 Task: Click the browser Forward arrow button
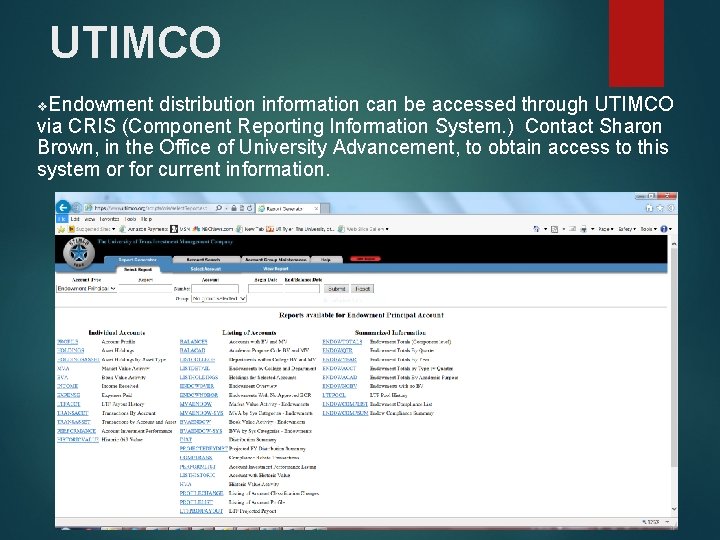[77, 208]
